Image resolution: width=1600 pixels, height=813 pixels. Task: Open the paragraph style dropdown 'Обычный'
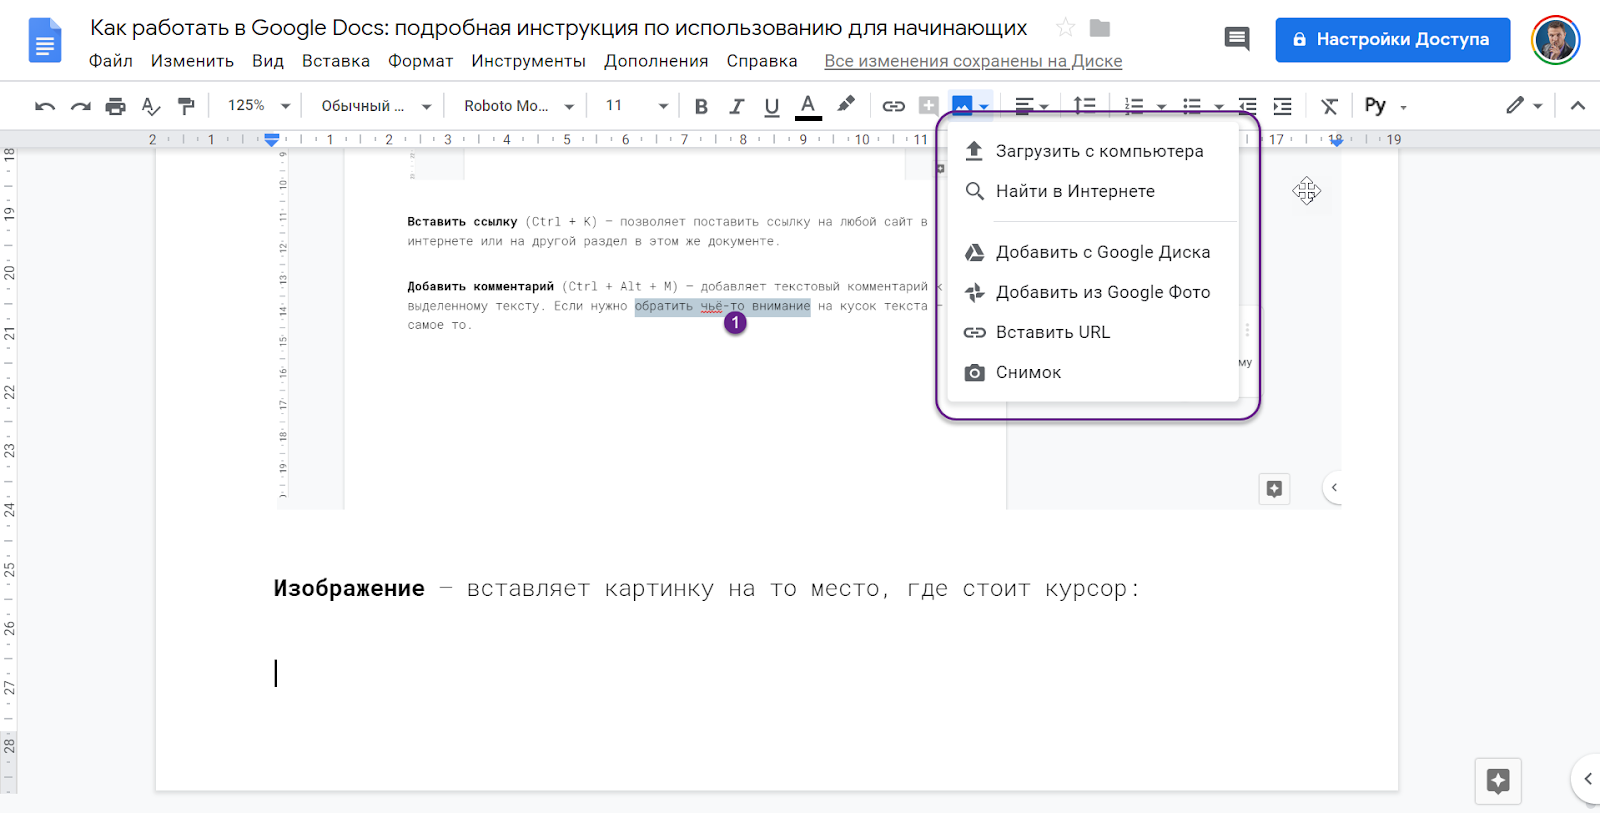pyautogui.click(x=375, y=106)
